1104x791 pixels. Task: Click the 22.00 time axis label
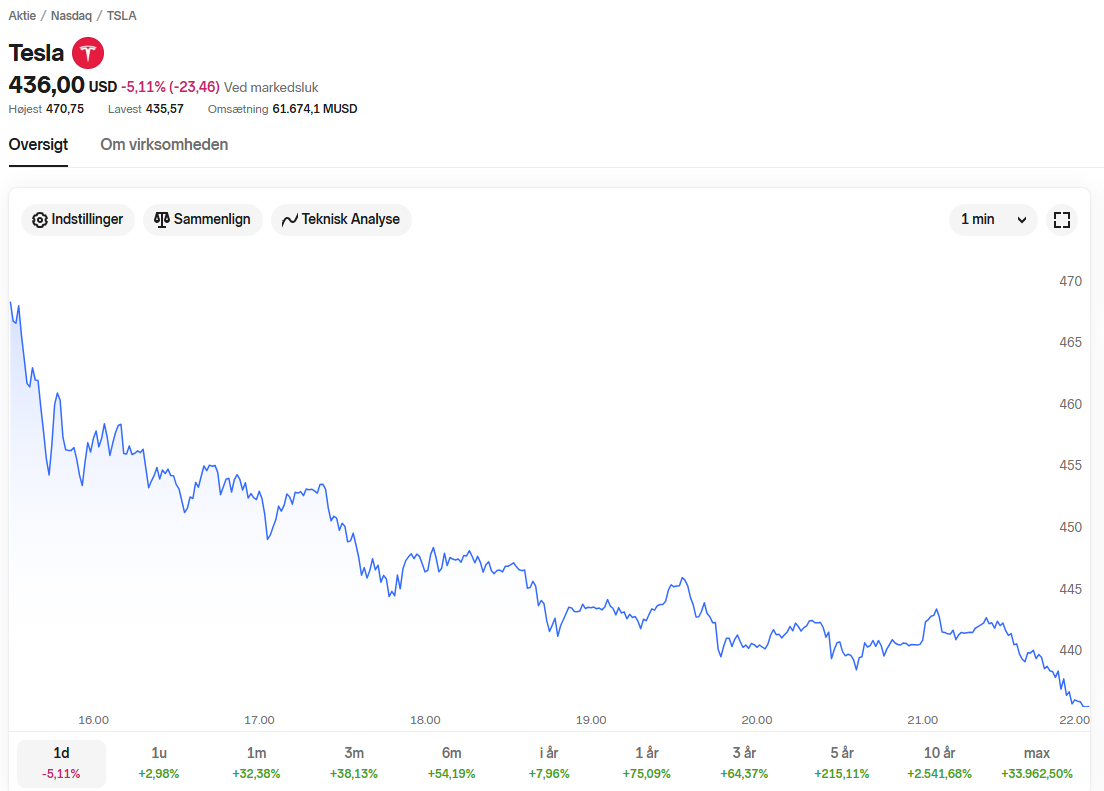click(1074, 720)
